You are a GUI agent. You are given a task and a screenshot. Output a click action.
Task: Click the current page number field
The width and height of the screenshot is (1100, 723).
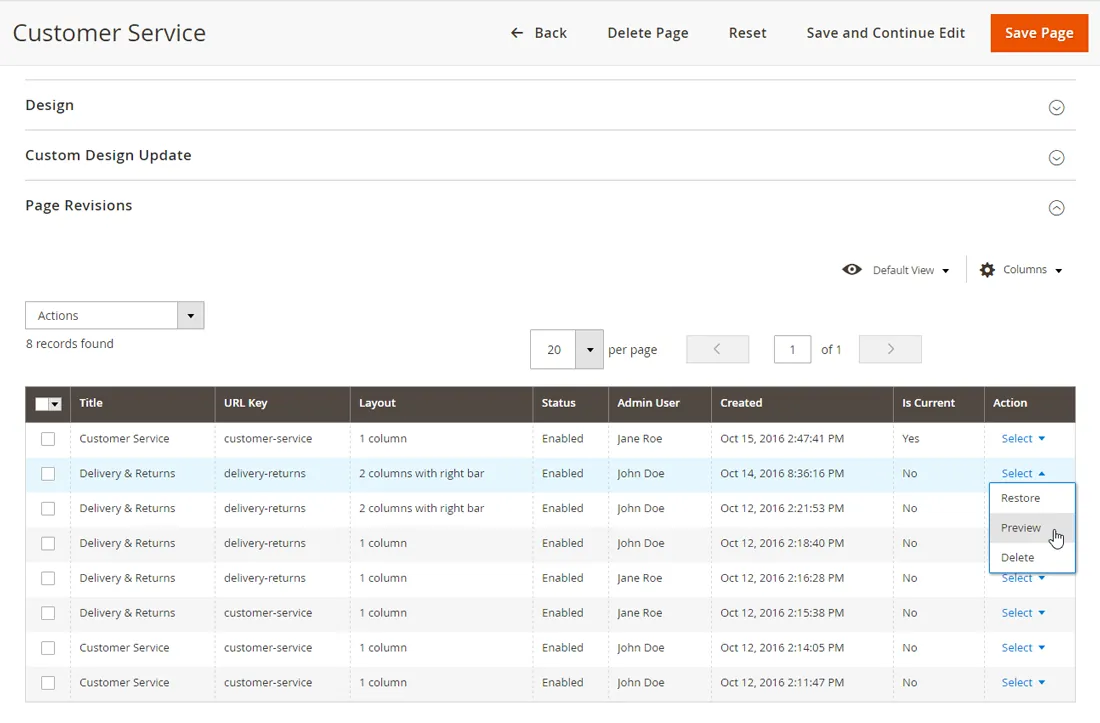792,349
